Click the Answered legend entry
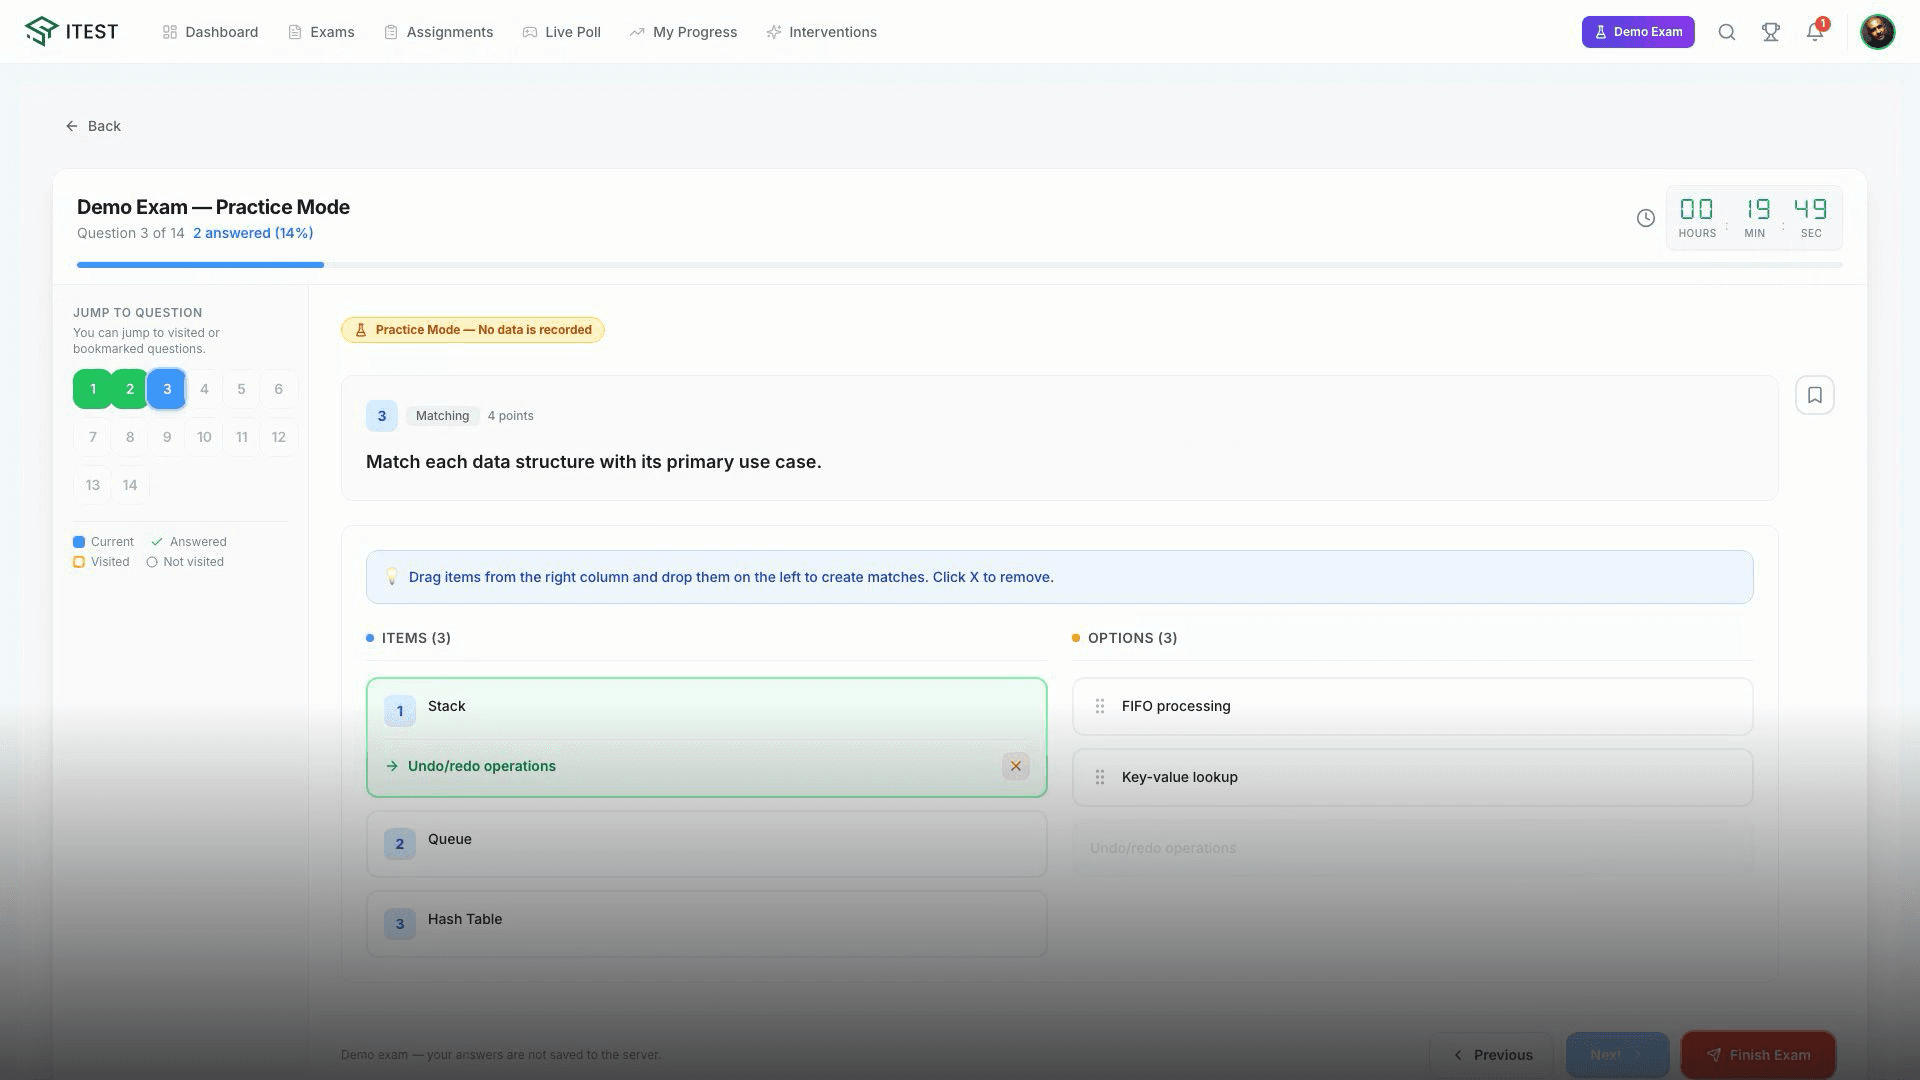1920x1080 pixels. point(189,542)
